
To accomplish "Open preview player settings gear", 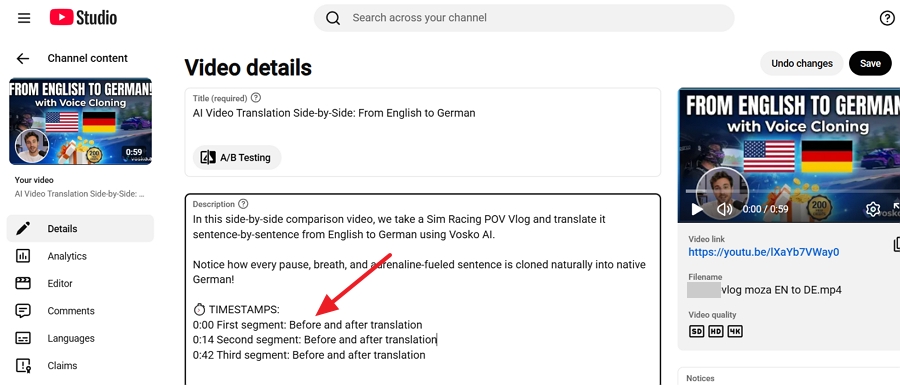I will pyautogui.click(x=872, y=209).
